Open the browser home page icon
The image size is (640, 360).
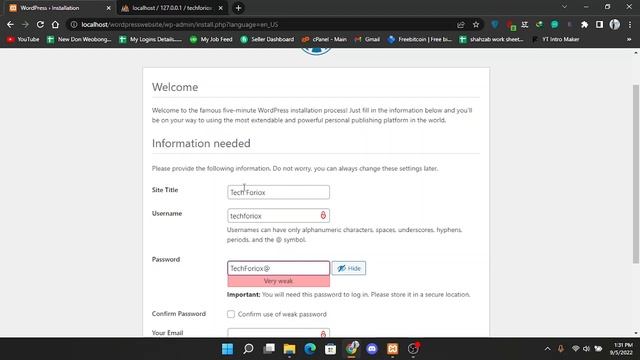tap(55, 24)
